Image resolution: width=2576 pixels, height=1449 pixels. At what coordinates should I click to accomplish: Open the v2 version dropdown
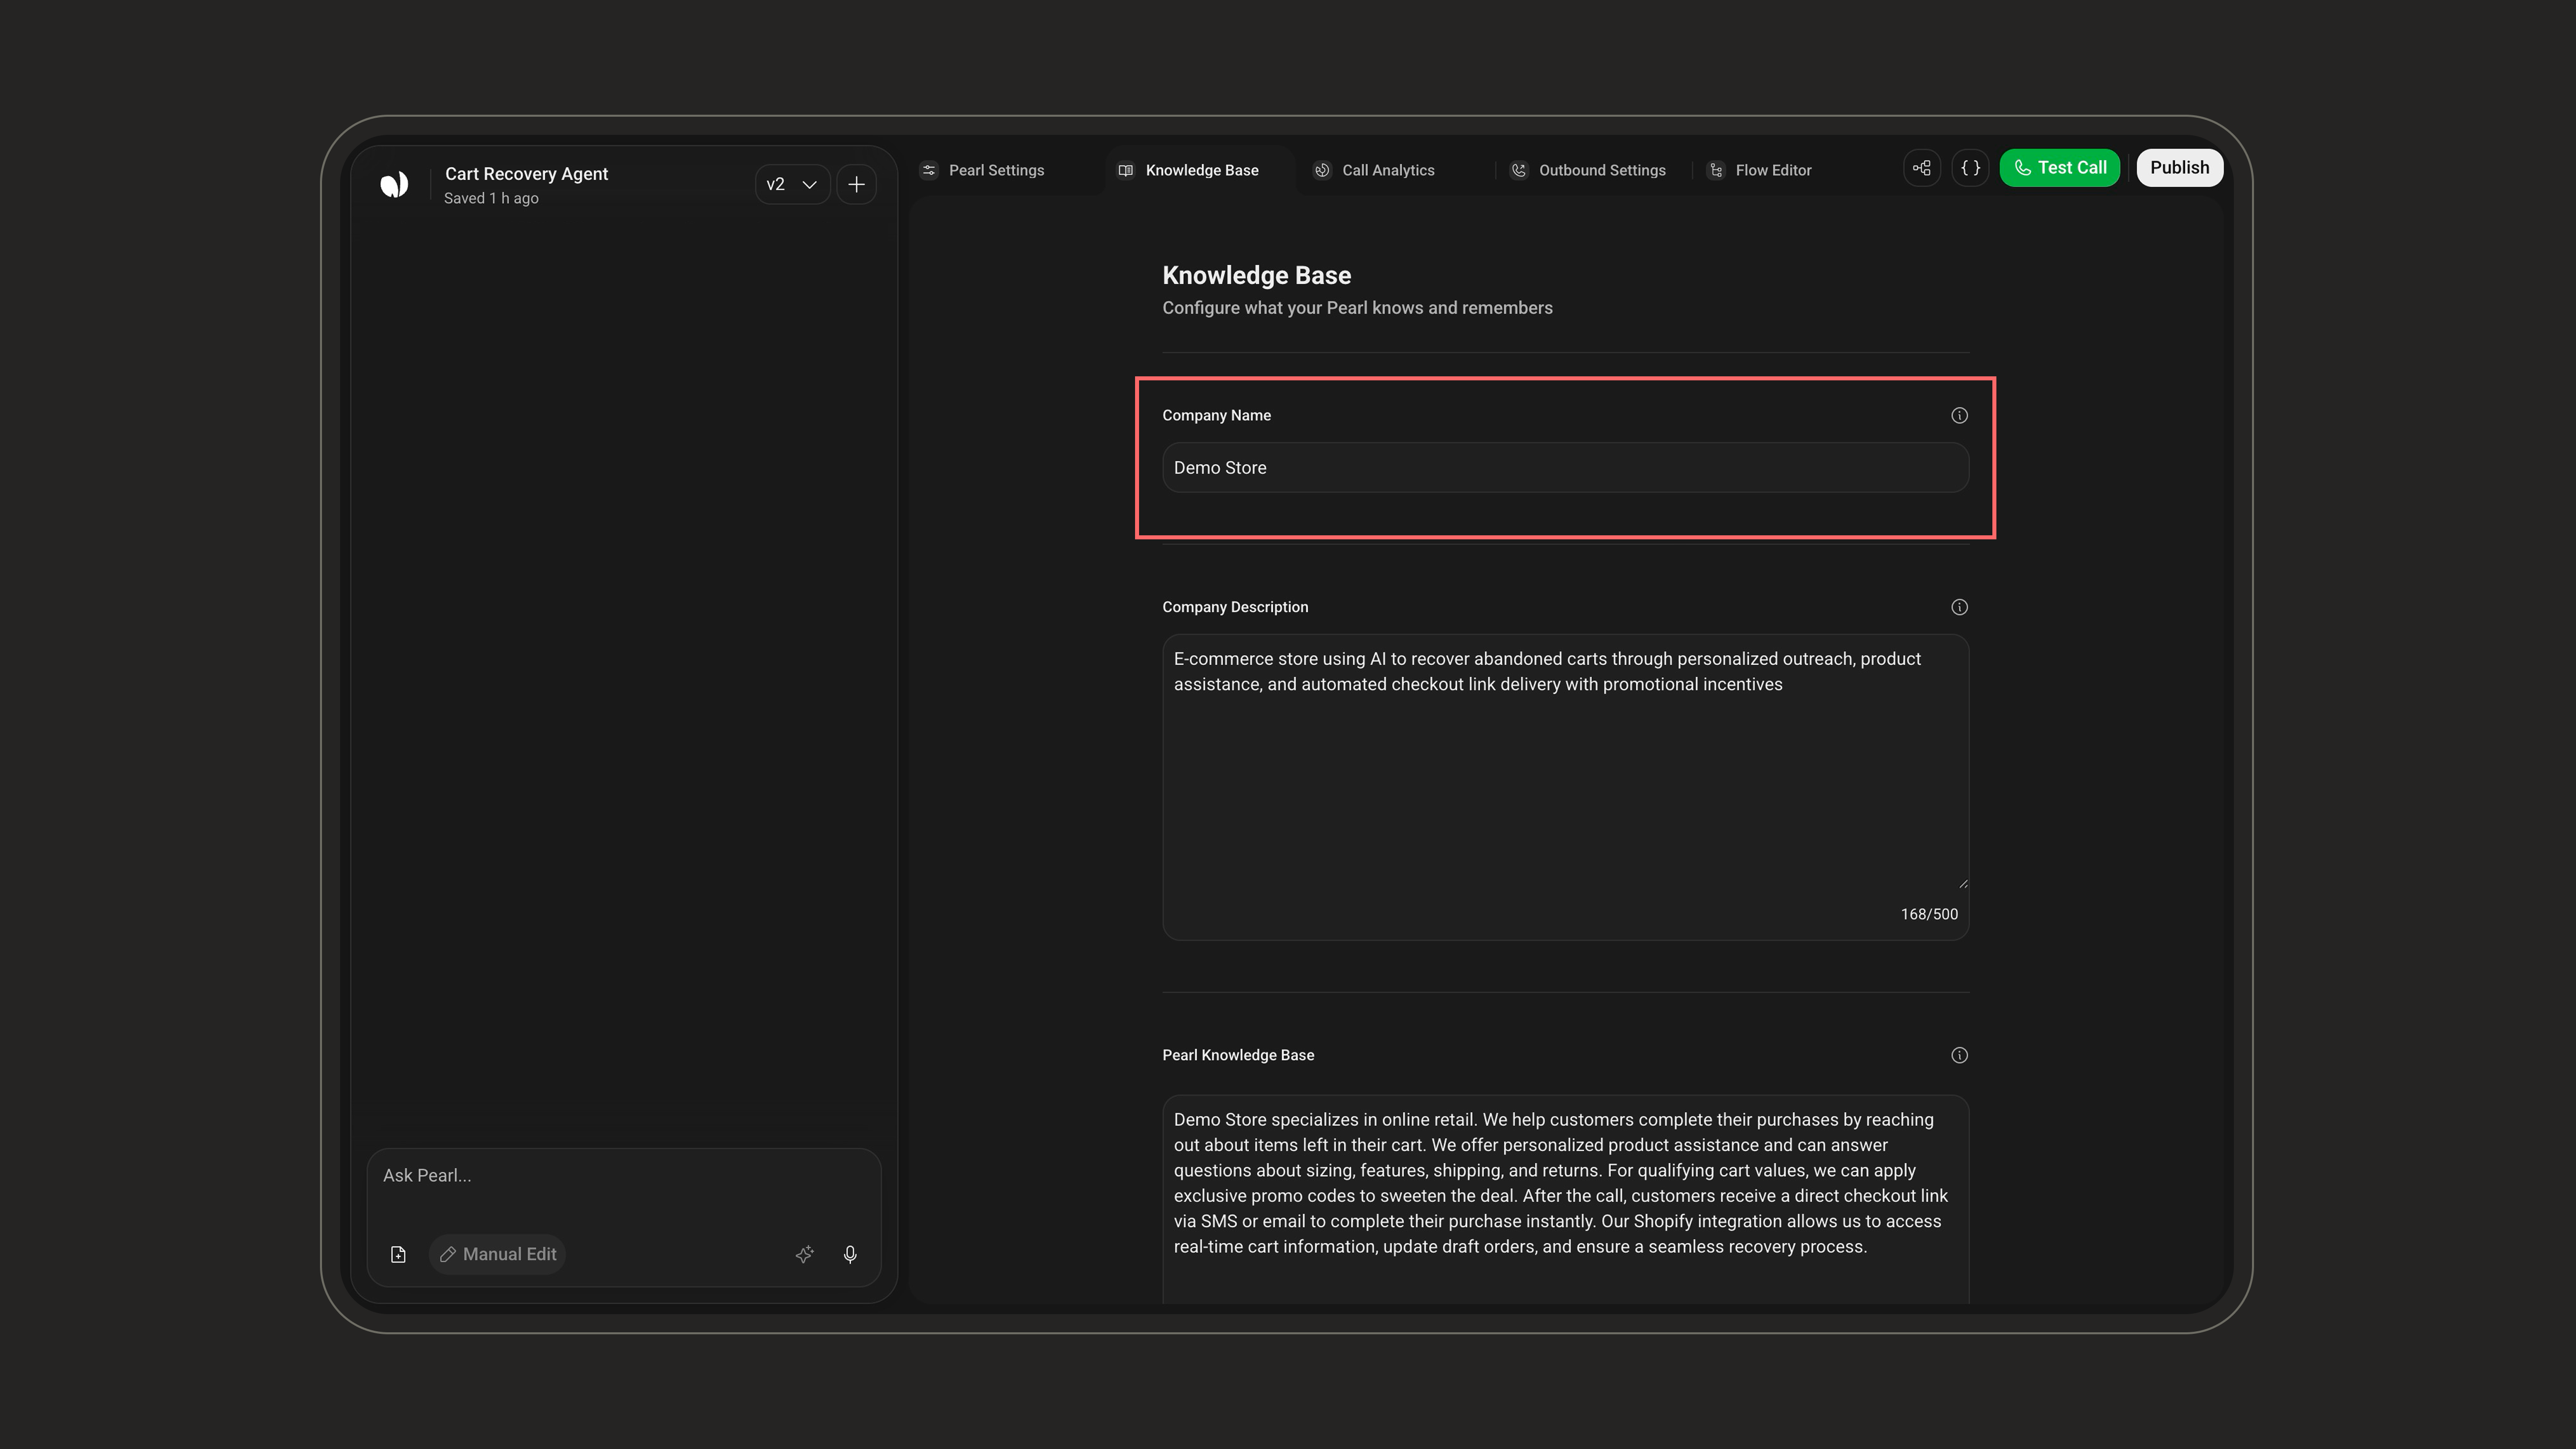pos(792,184)
